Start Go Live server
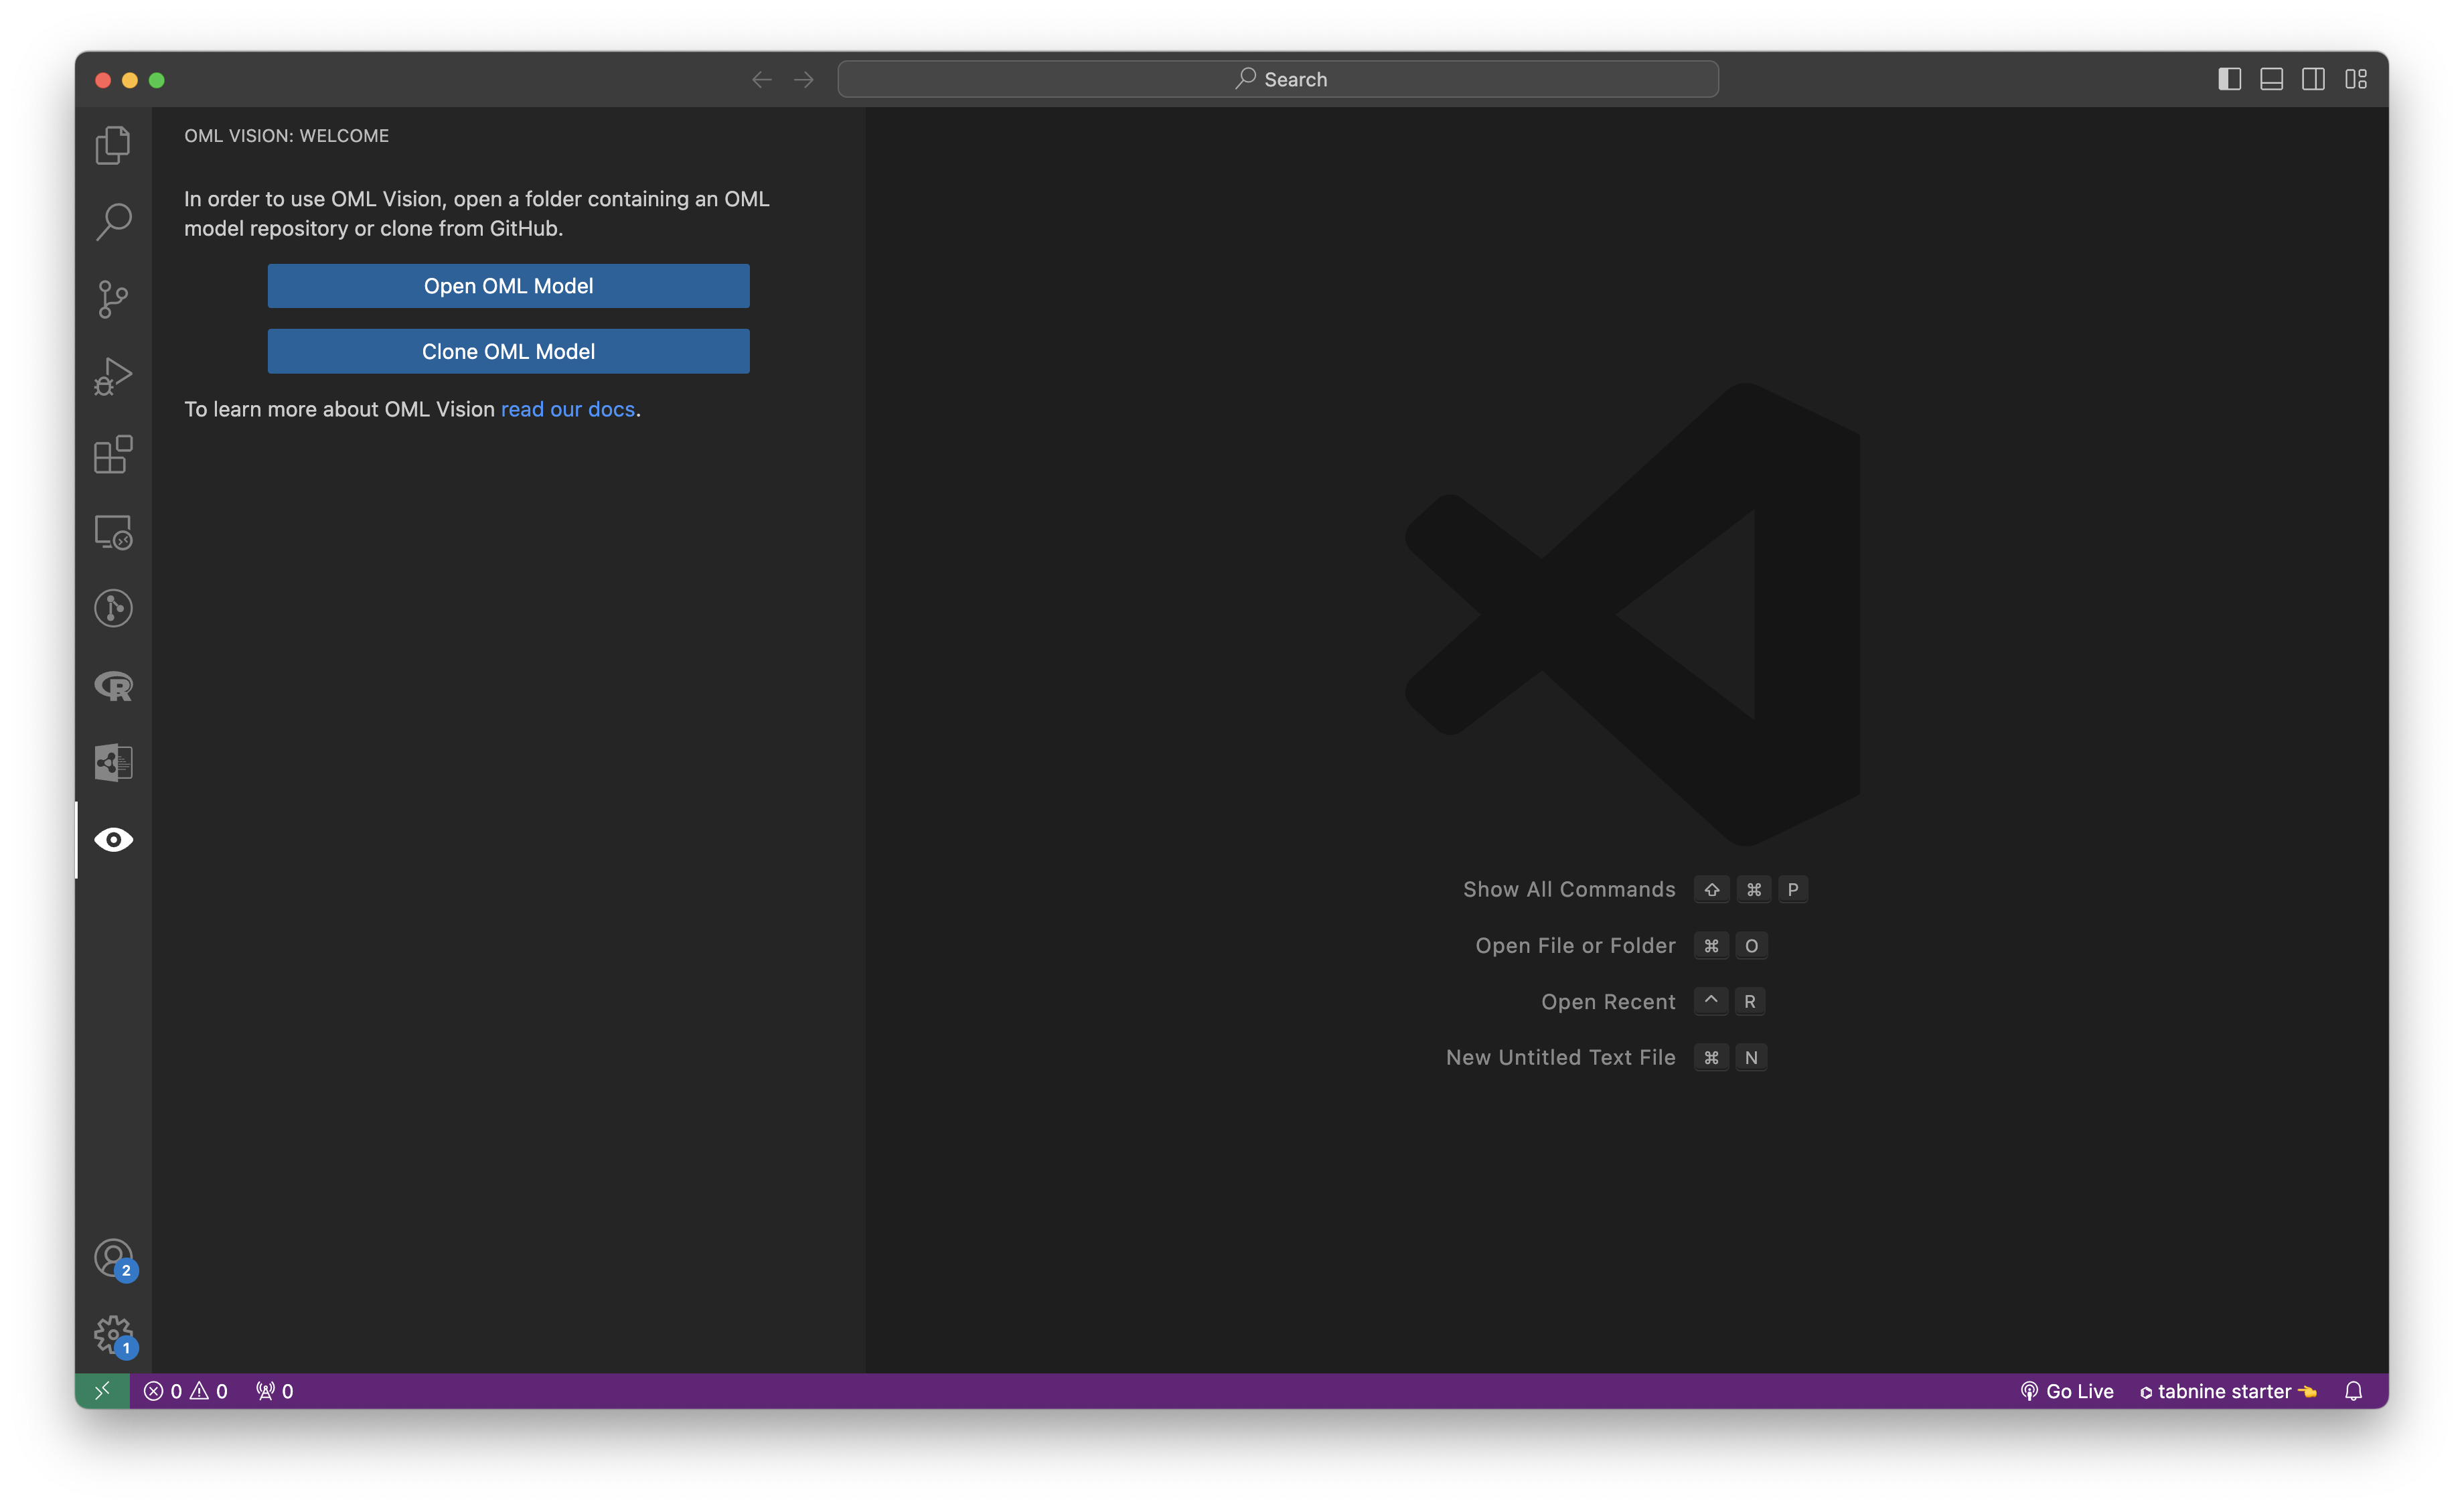 pos(2067,1391)
